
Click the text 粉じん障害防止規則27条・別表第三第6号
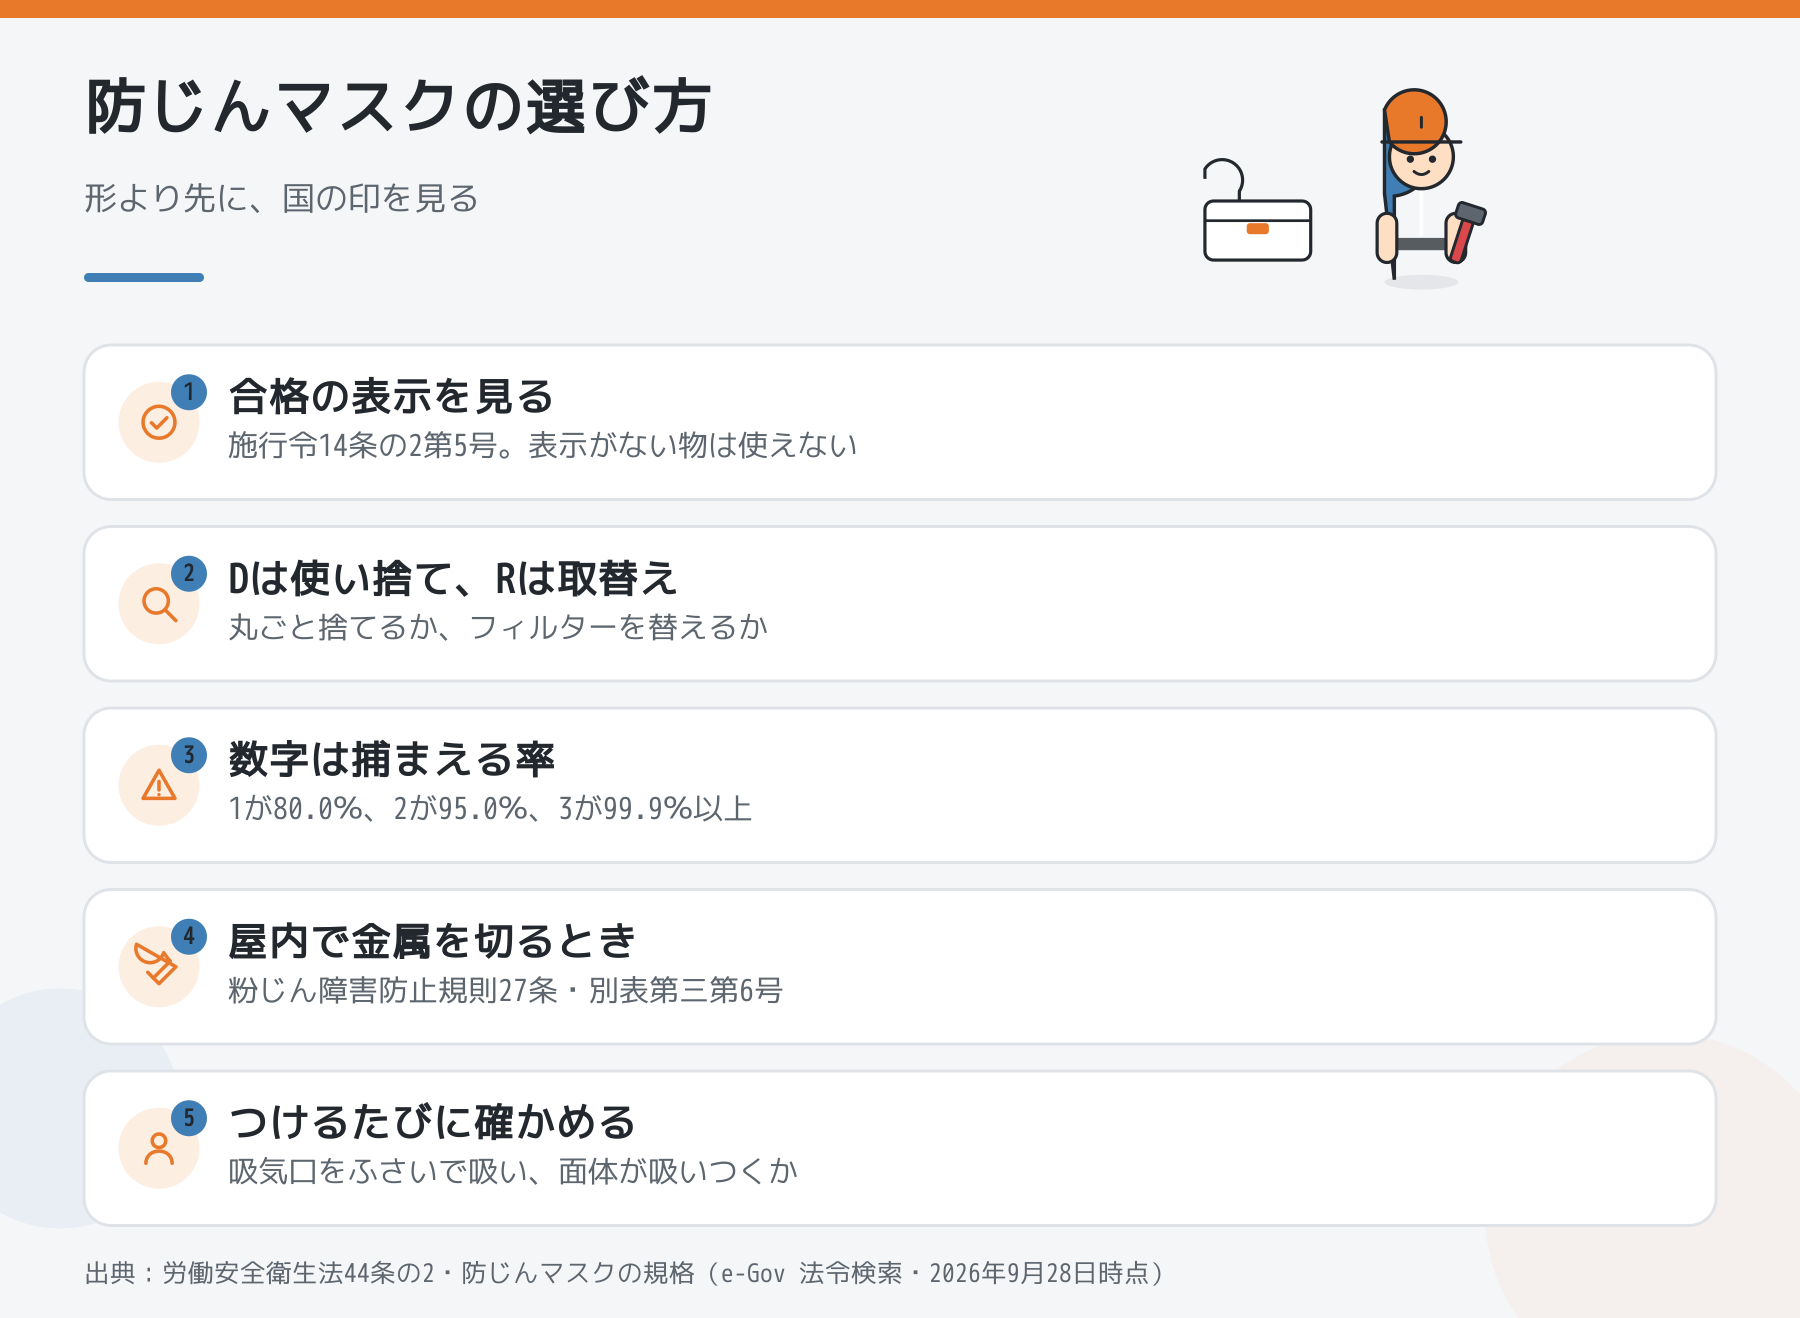coord(506,990)
